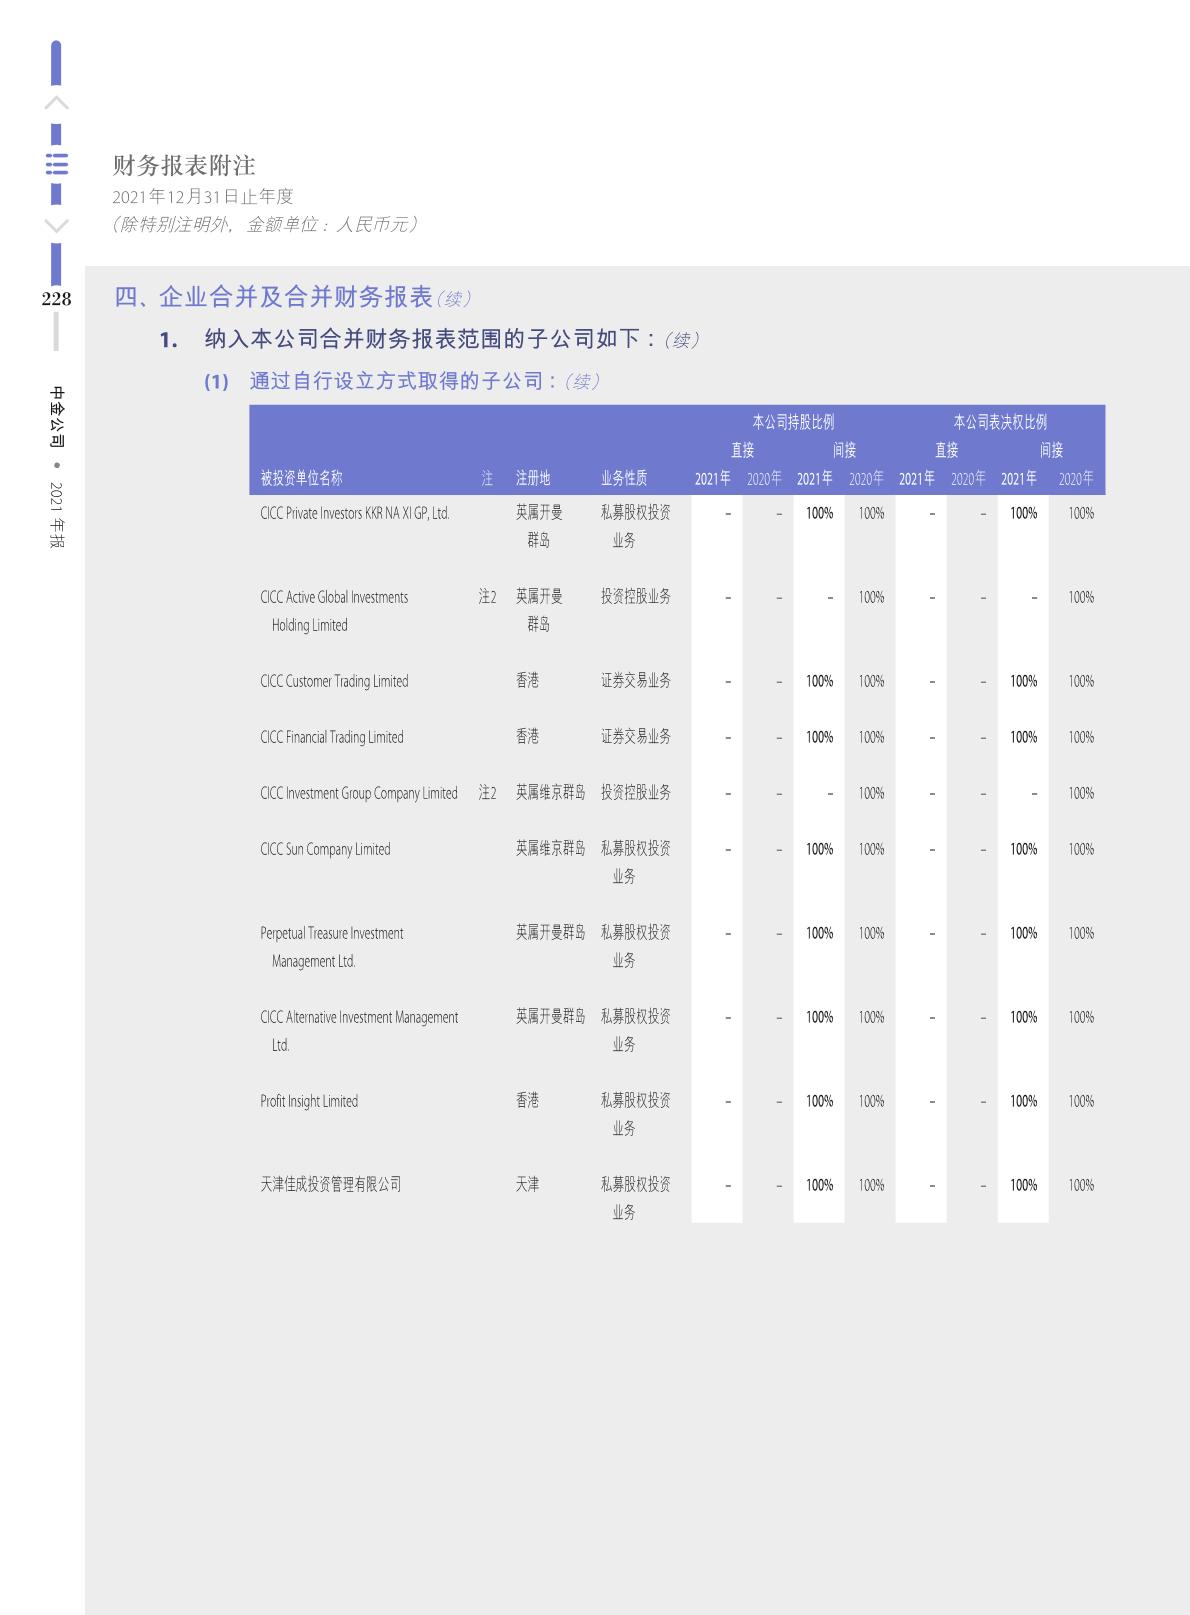Select the 四、企业合并及合并财务报表 section heading
Screen dimensions: 1190x1615
click(273, 297)
